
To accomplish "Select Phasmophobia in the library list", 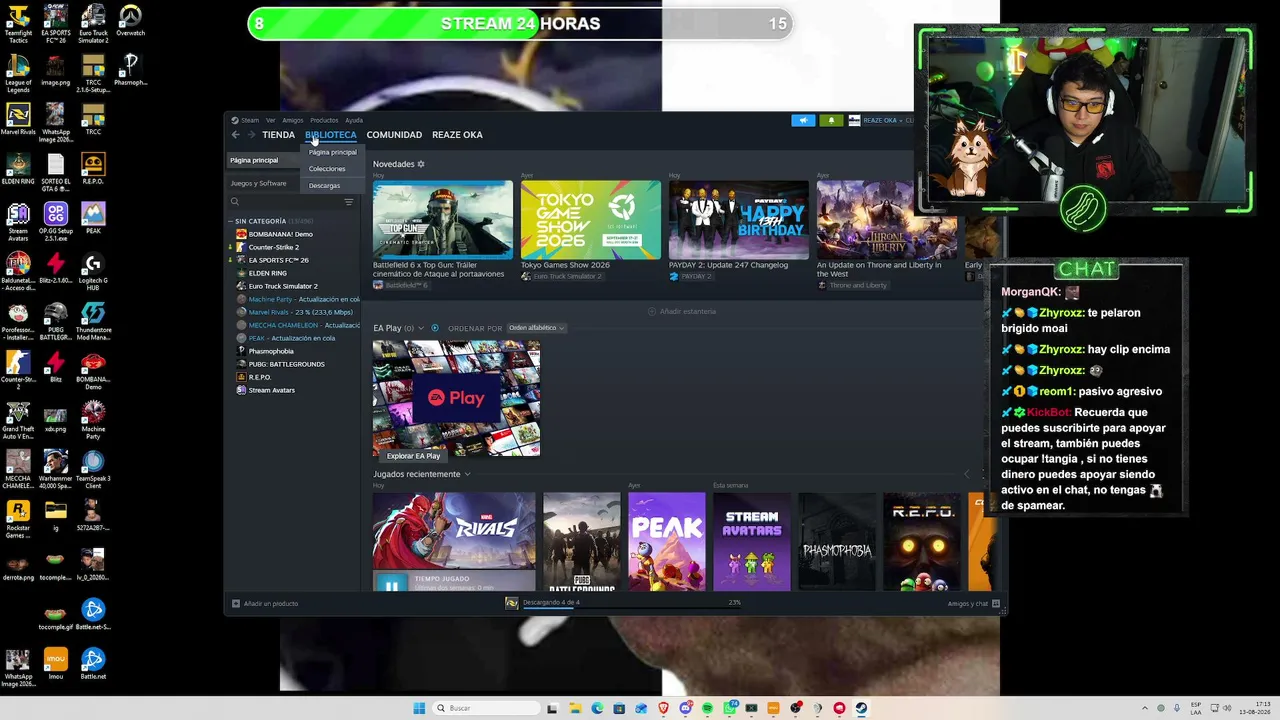I will coord(270,351).
